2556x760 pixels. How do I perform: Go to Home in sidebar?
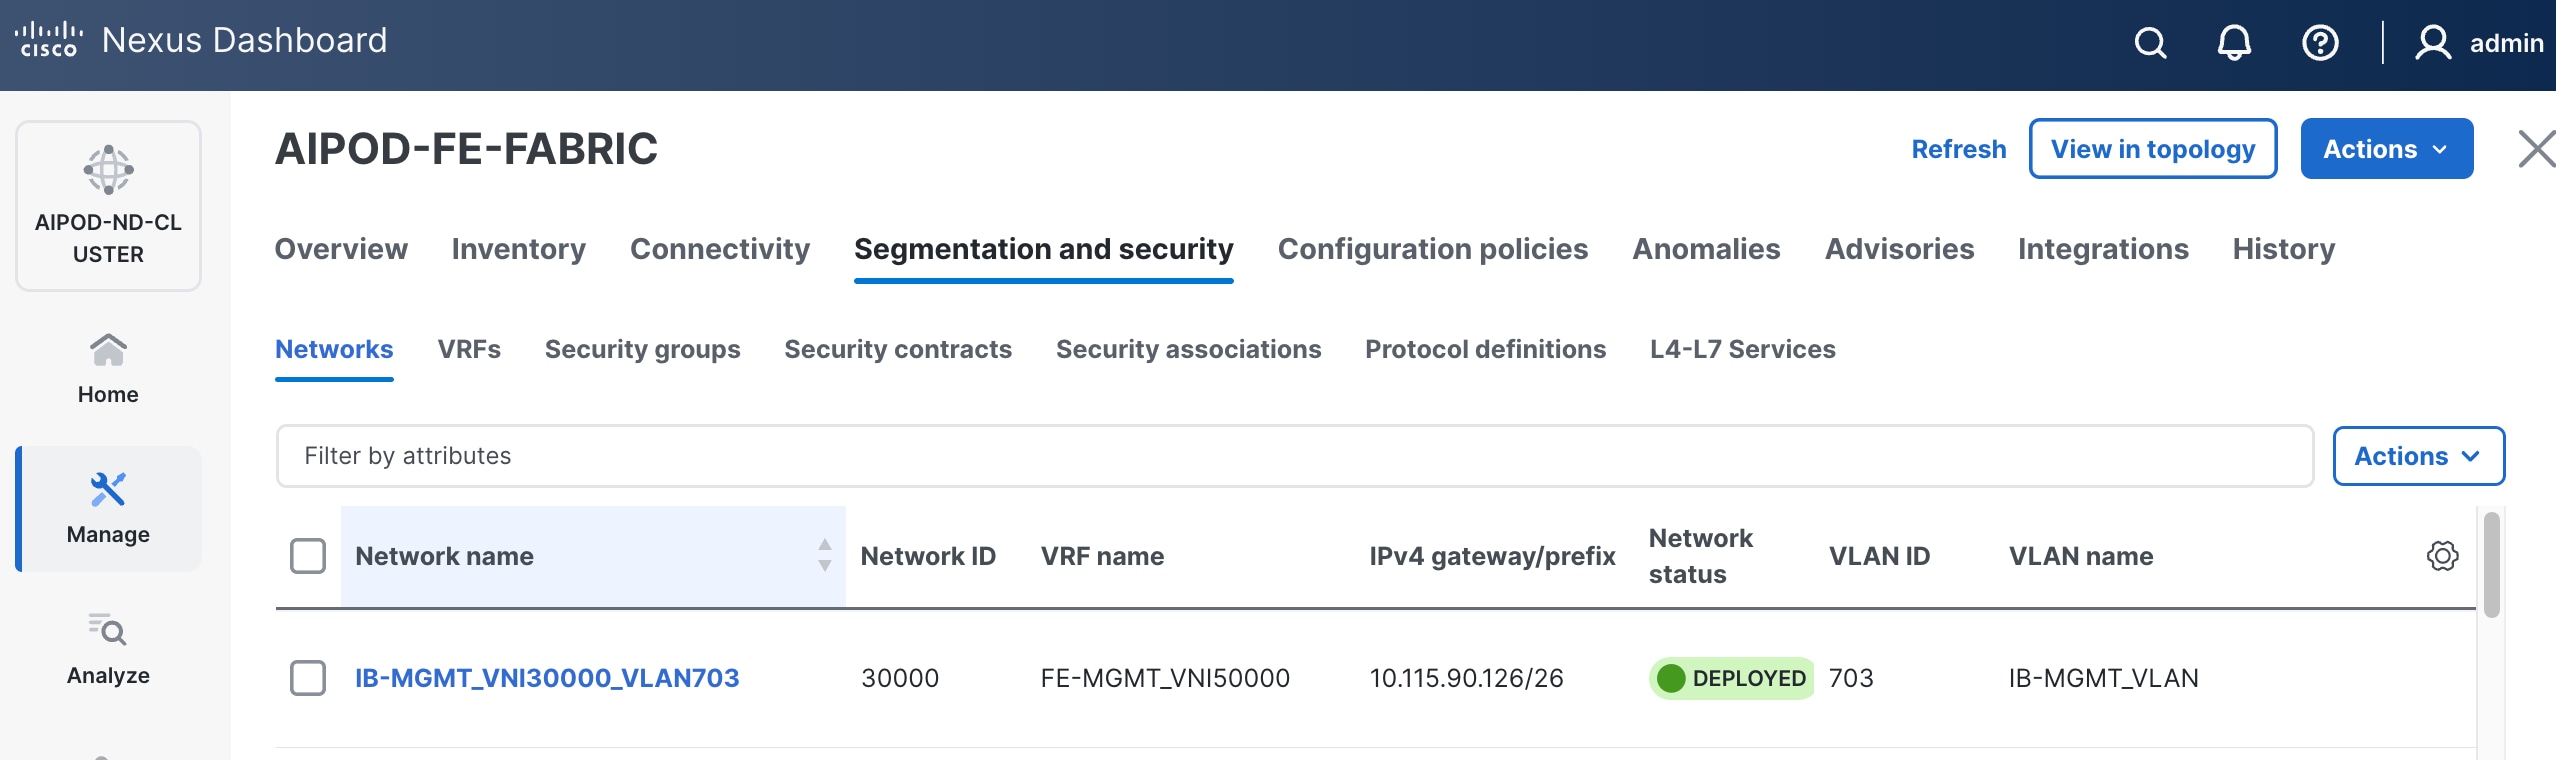[108, 368]
